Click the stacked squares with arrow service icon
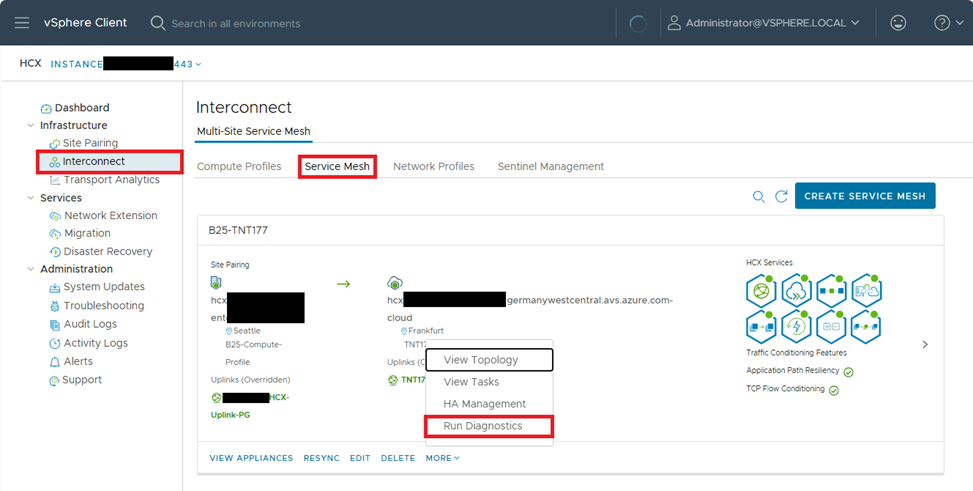Screen dimensions: 973x491 (762, 327)
